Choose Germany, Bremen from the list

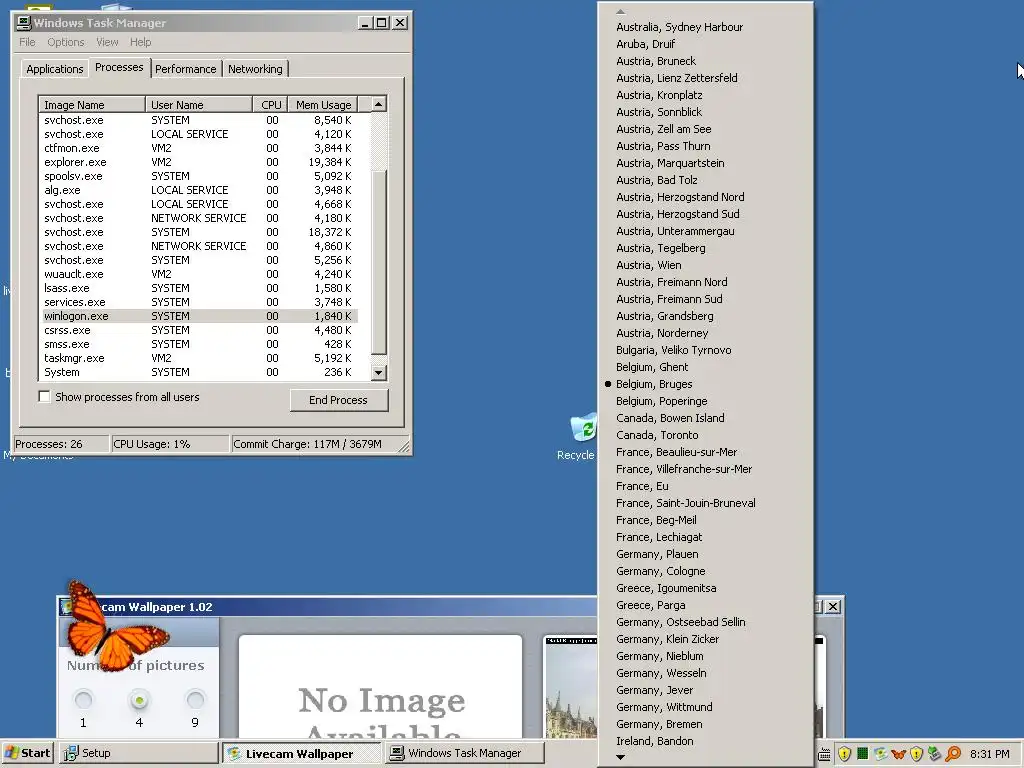705,724
